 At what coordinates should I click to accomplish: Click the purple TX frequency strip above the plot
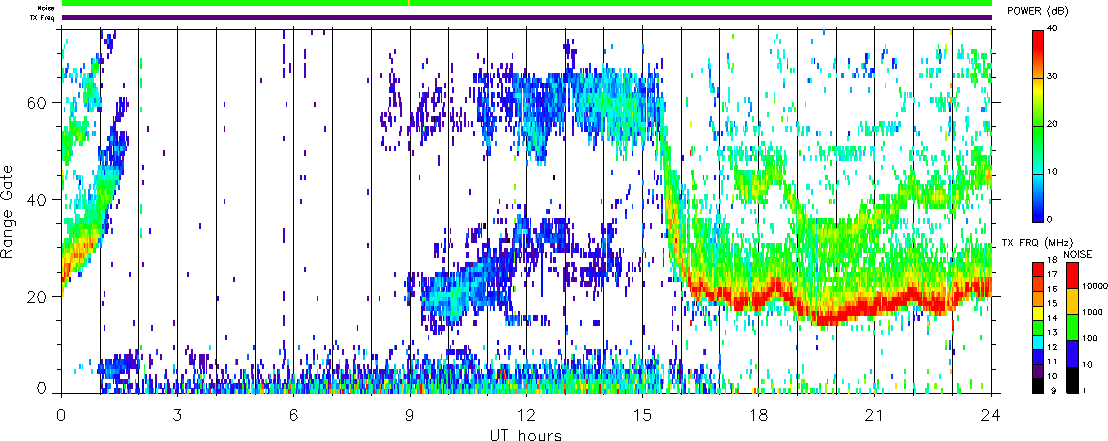coord(527,18)
